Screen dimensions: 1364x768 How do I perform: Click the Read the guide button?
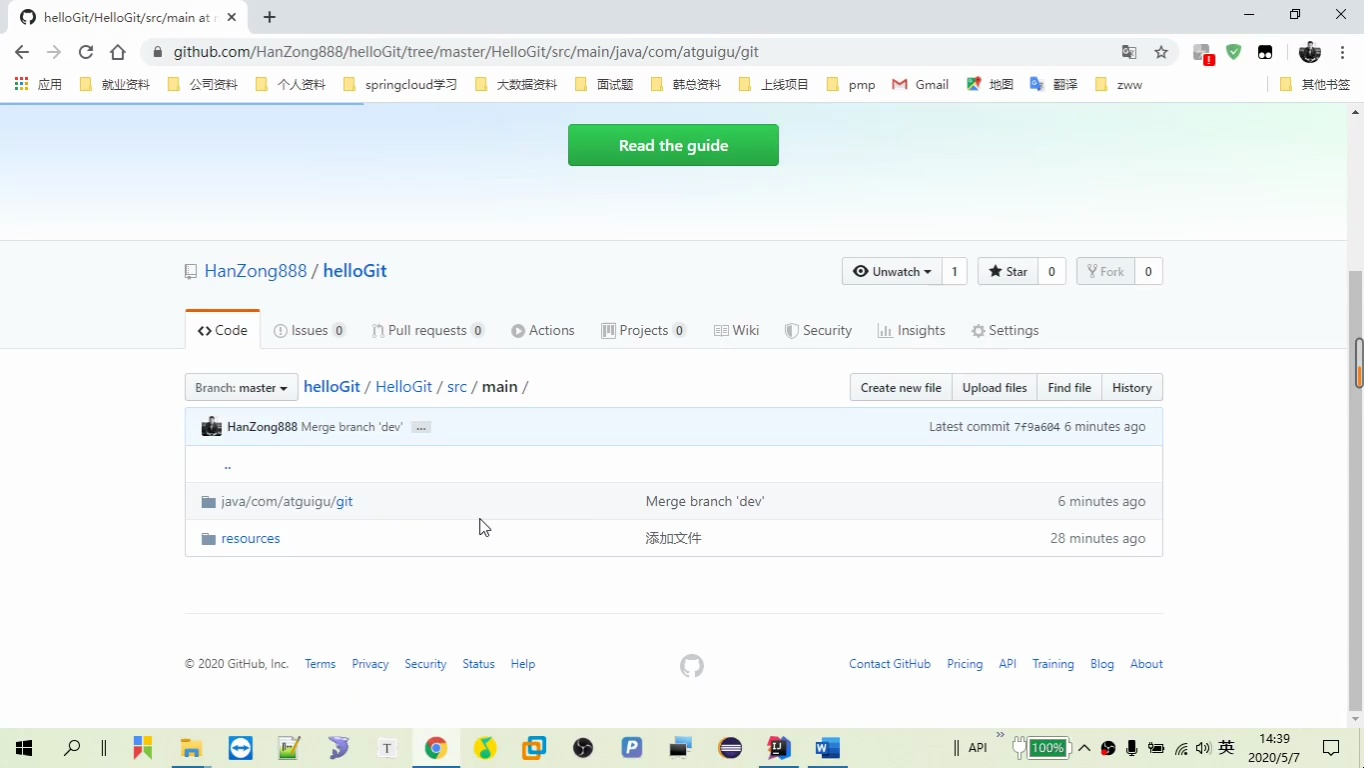673,145
